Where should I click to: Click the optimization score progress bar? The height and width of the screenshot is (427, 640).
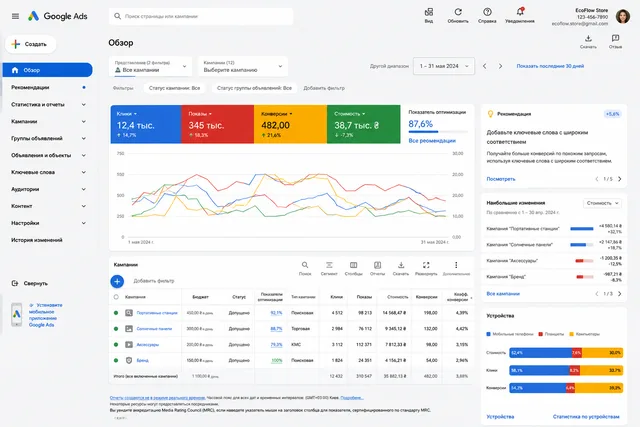click(x=438, y=131)
